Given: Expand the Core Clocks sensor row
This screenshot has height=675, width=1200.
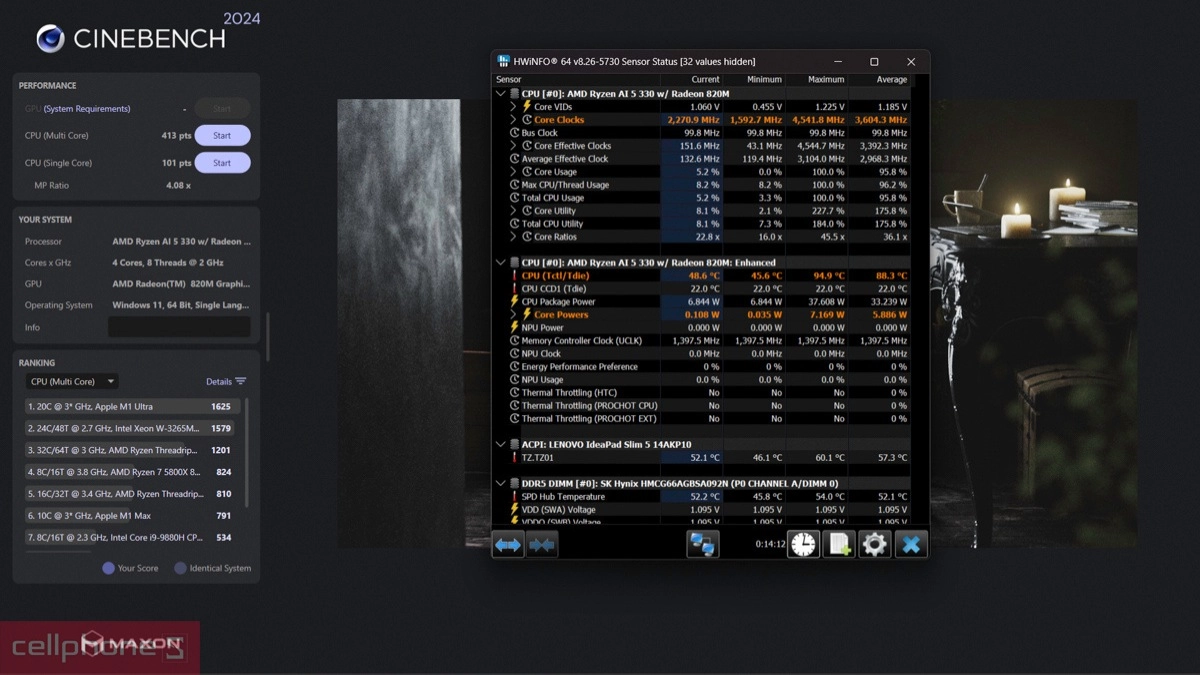Looking at the screenshot, I should pos(514,120).
